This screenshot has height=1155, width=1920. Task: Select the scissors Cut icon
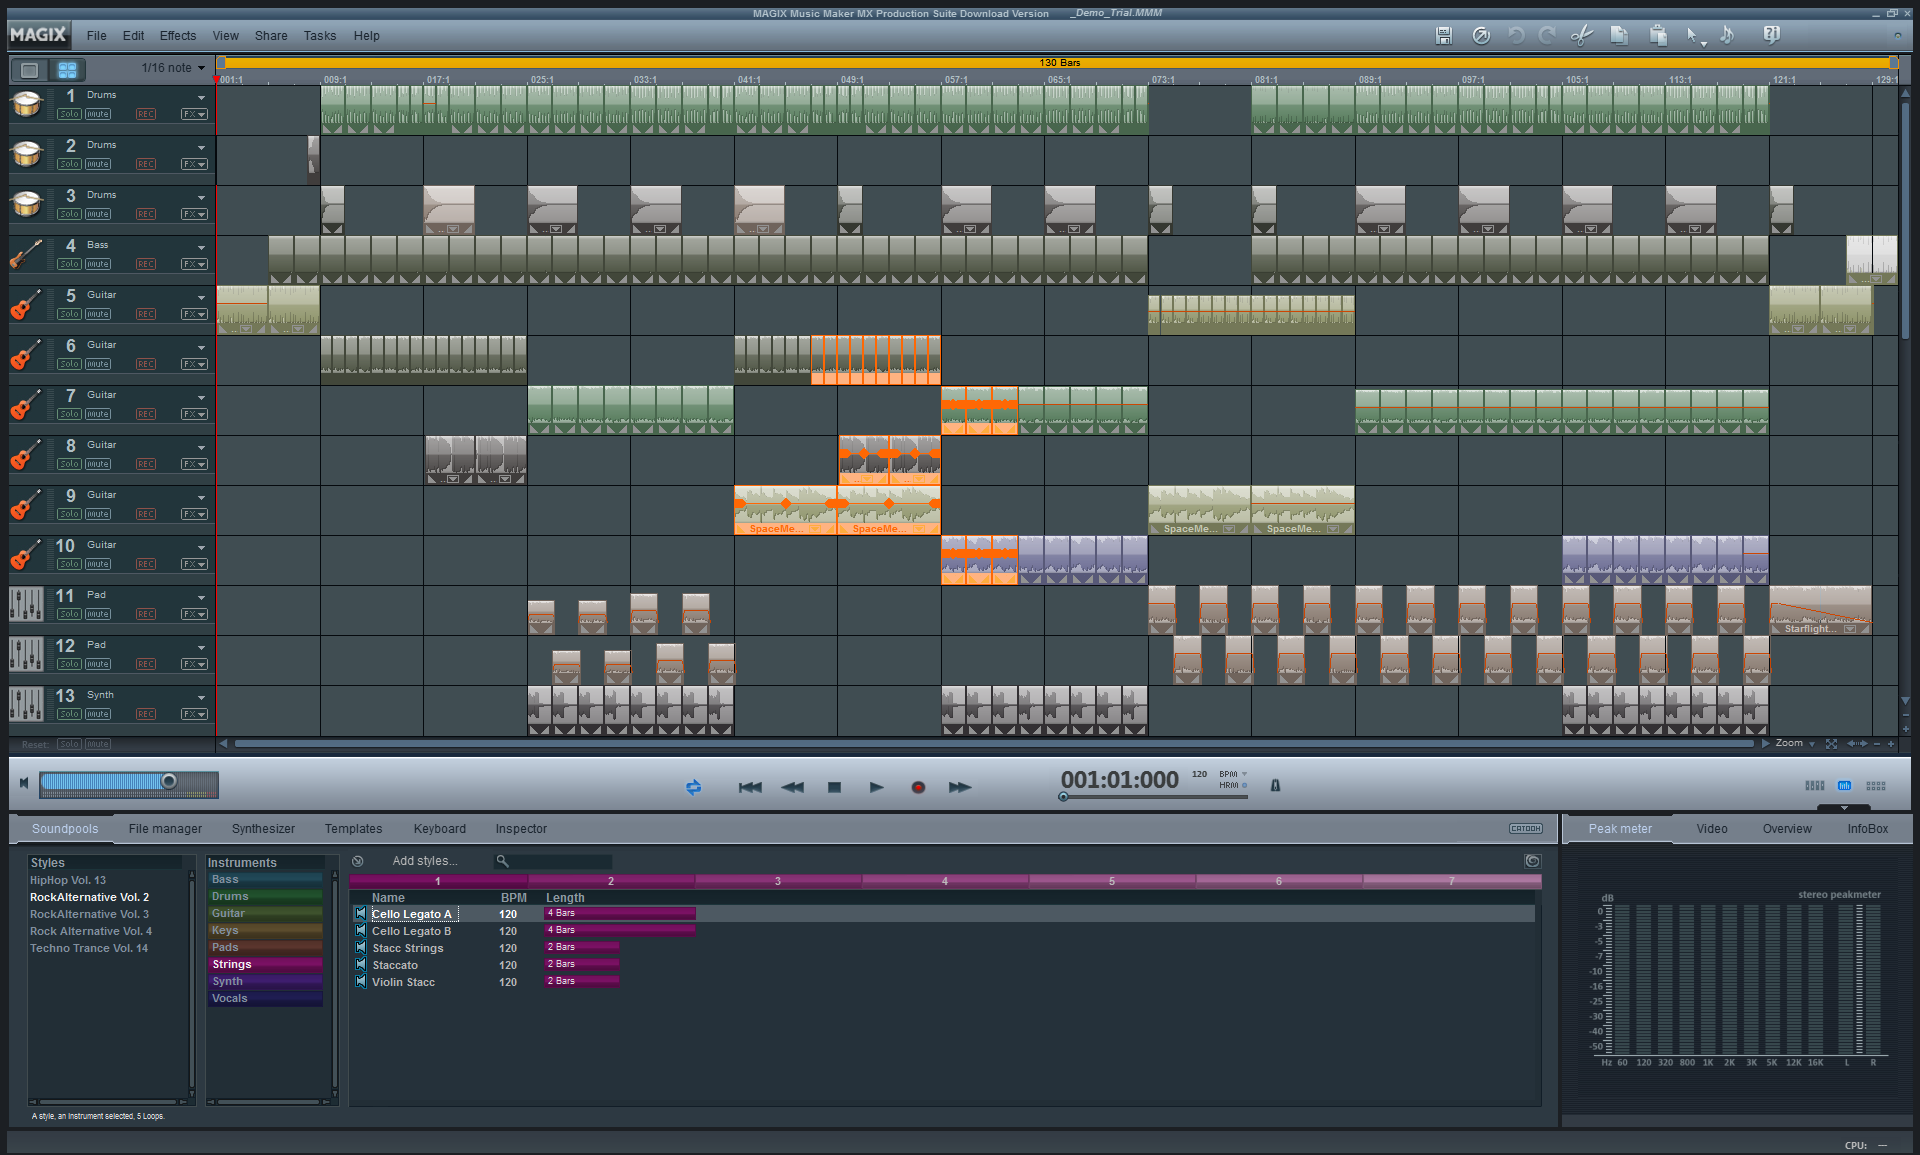1581,35
